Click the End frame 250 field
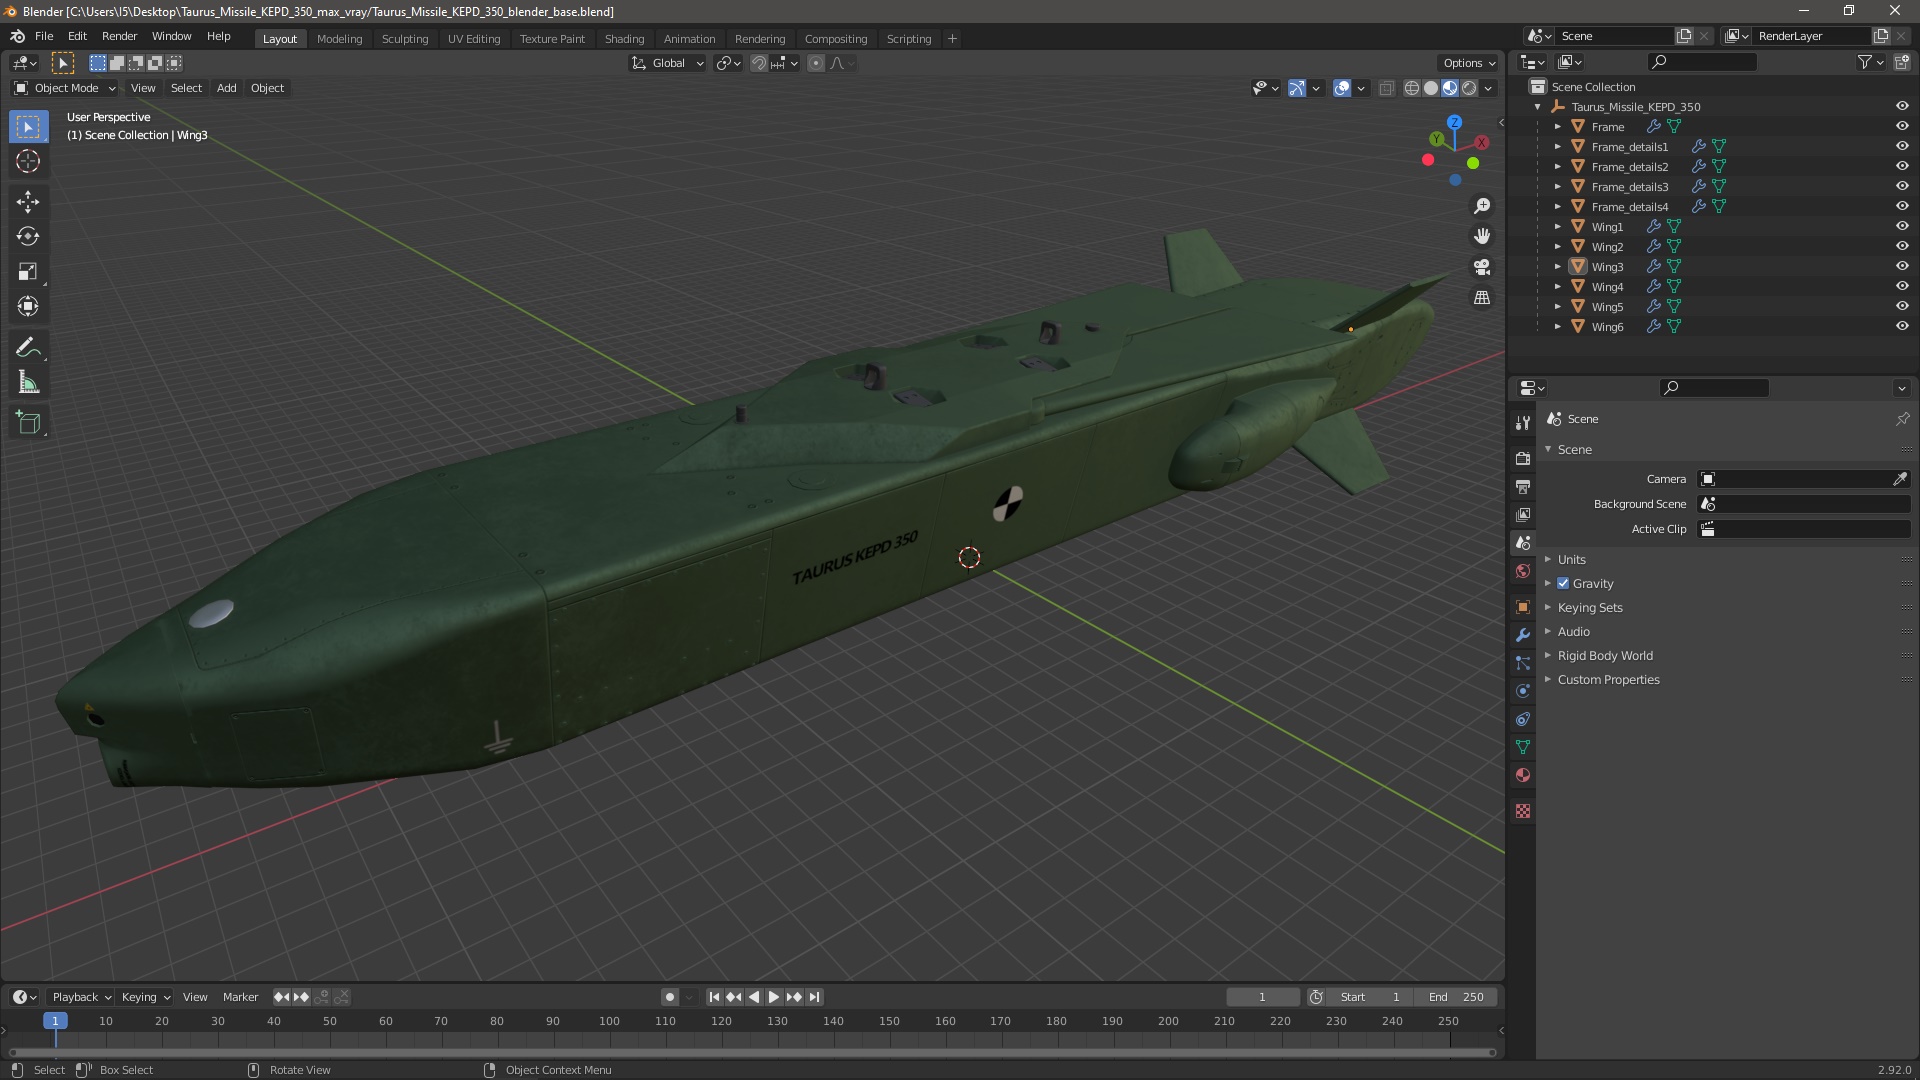The height and width of the screenshot is (1080, 1920). [x=1456, y=997]
